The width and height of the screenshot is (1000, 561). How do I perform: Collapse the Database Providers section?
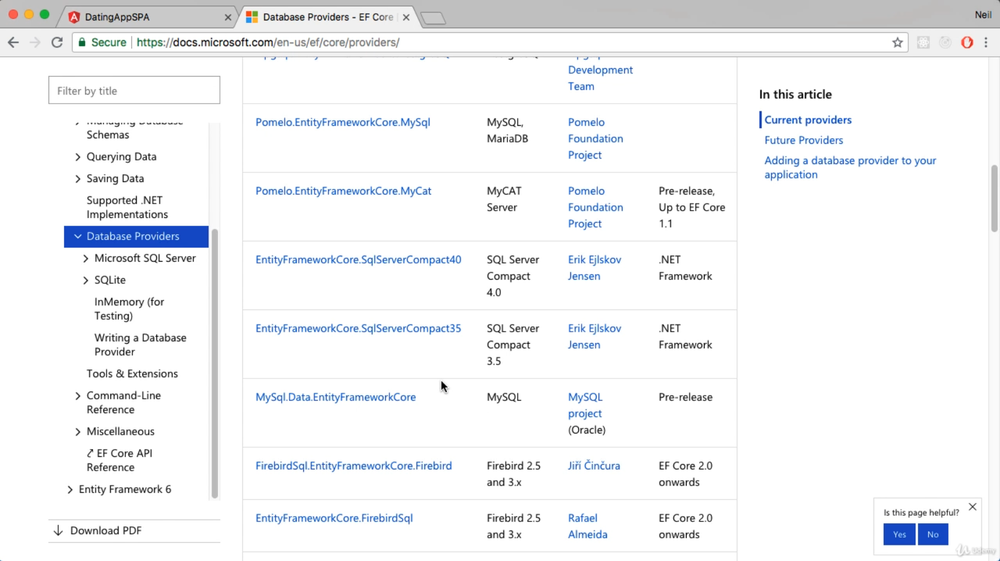pos(78,237)
